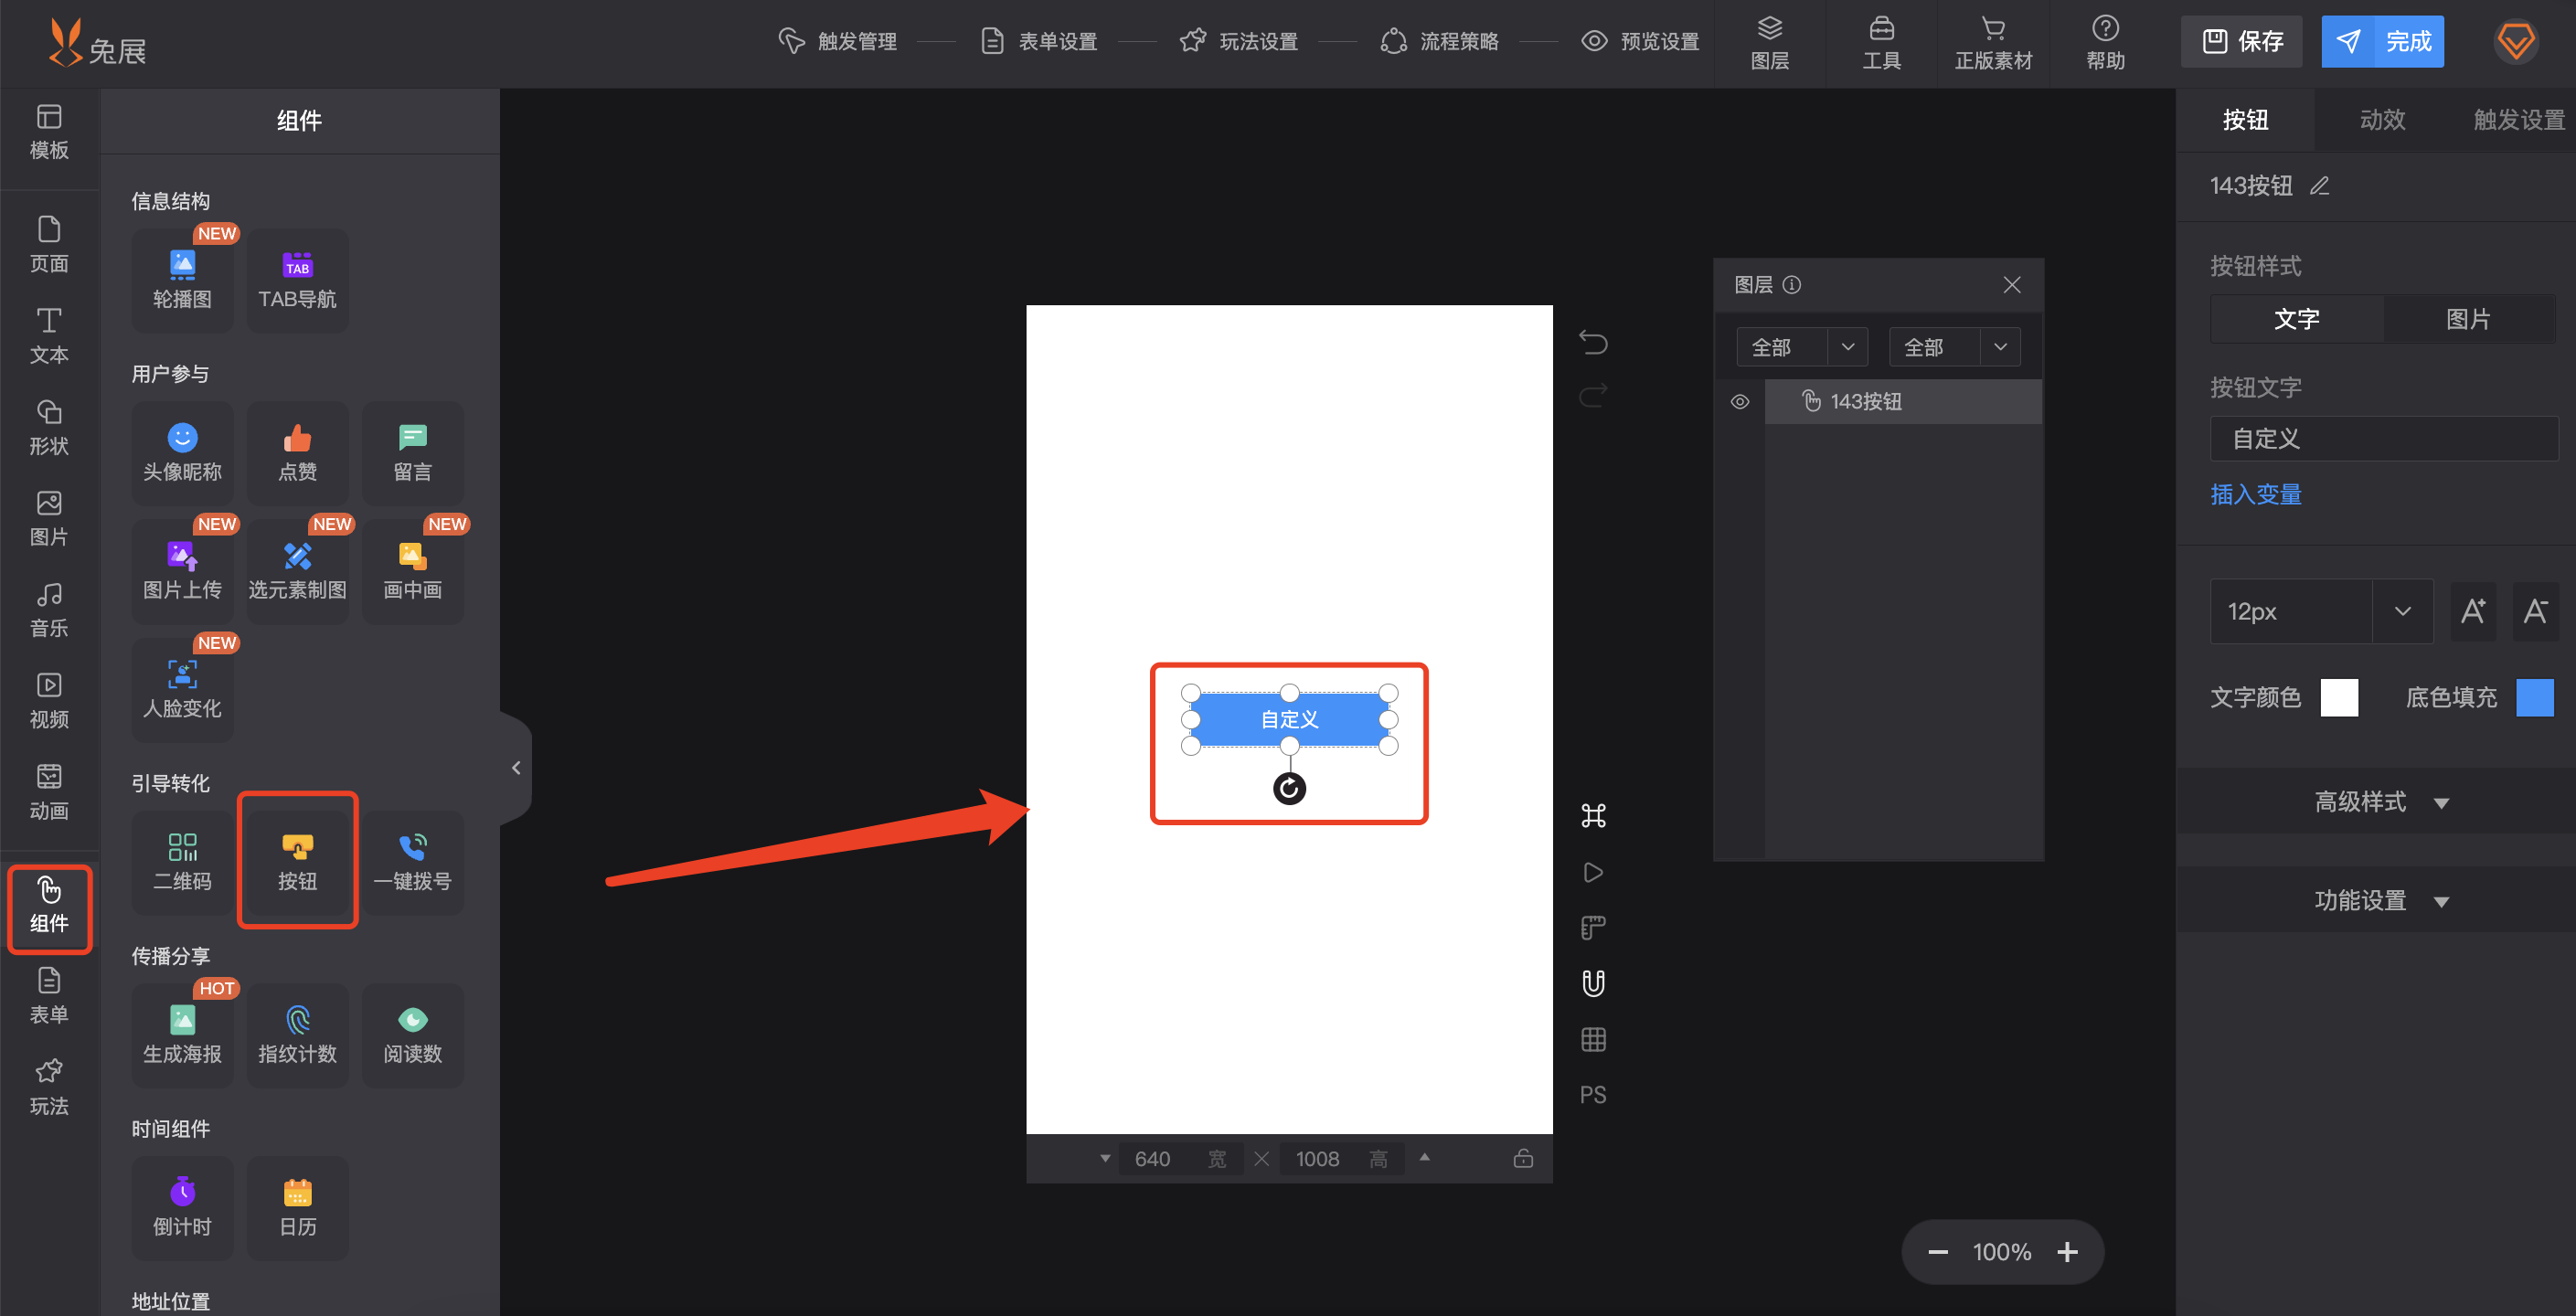Add the 阅读数 read count component
Screen dimensions: 2576x1316
pyautogui.click(x=412, y=1035)
